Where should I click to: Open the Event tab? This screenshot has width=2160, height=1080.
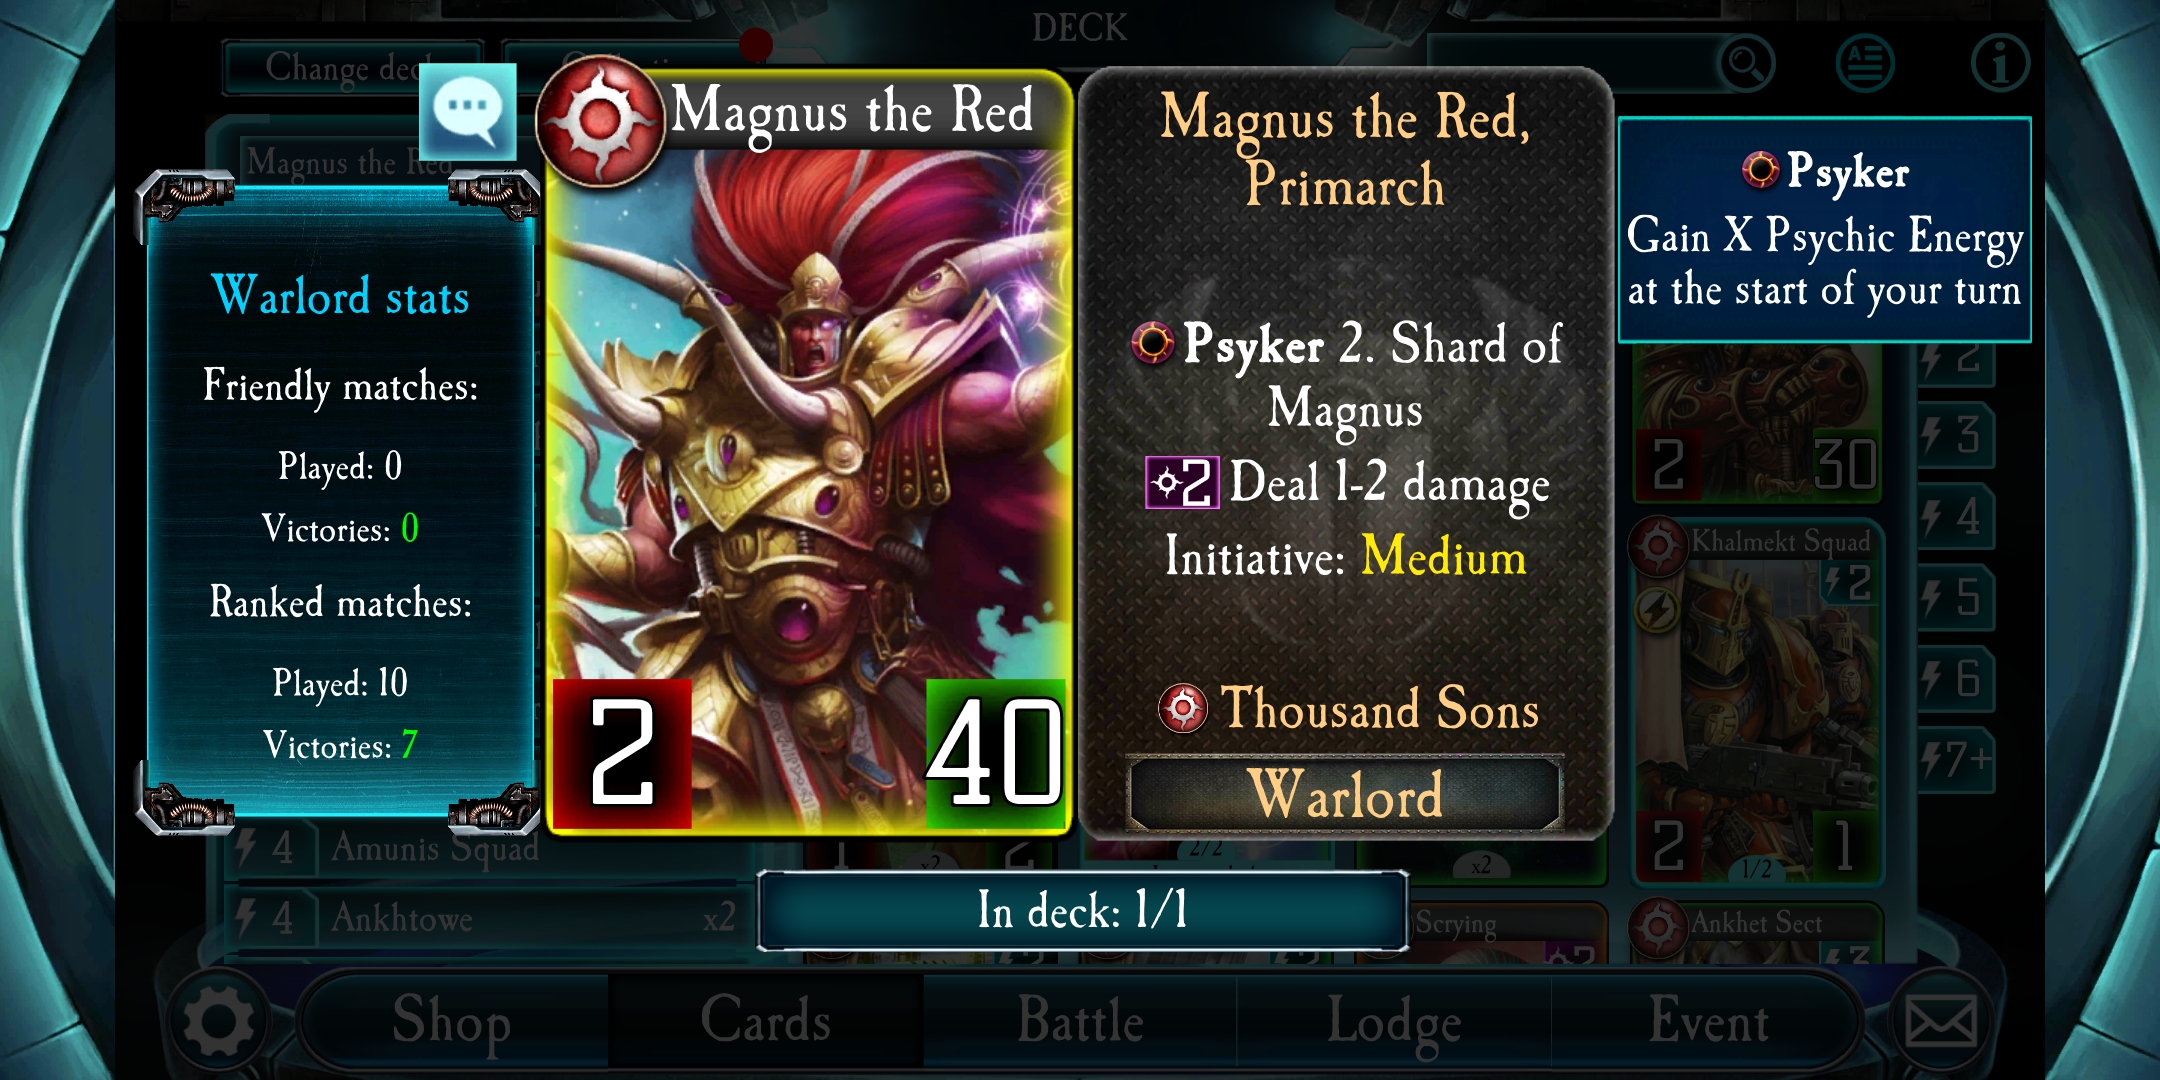pos(1708,1022)
